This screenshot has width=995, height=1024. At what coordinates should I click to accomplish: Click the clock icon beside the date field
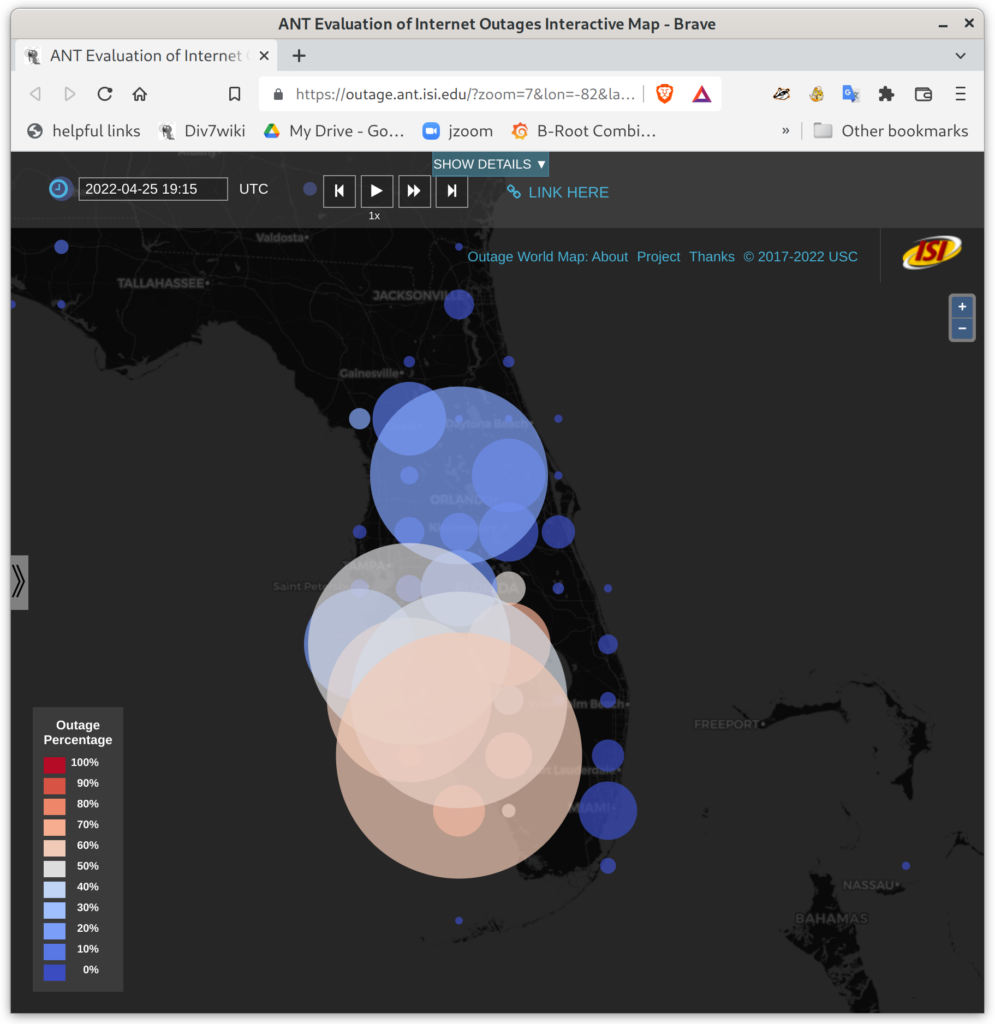(59, 189)
